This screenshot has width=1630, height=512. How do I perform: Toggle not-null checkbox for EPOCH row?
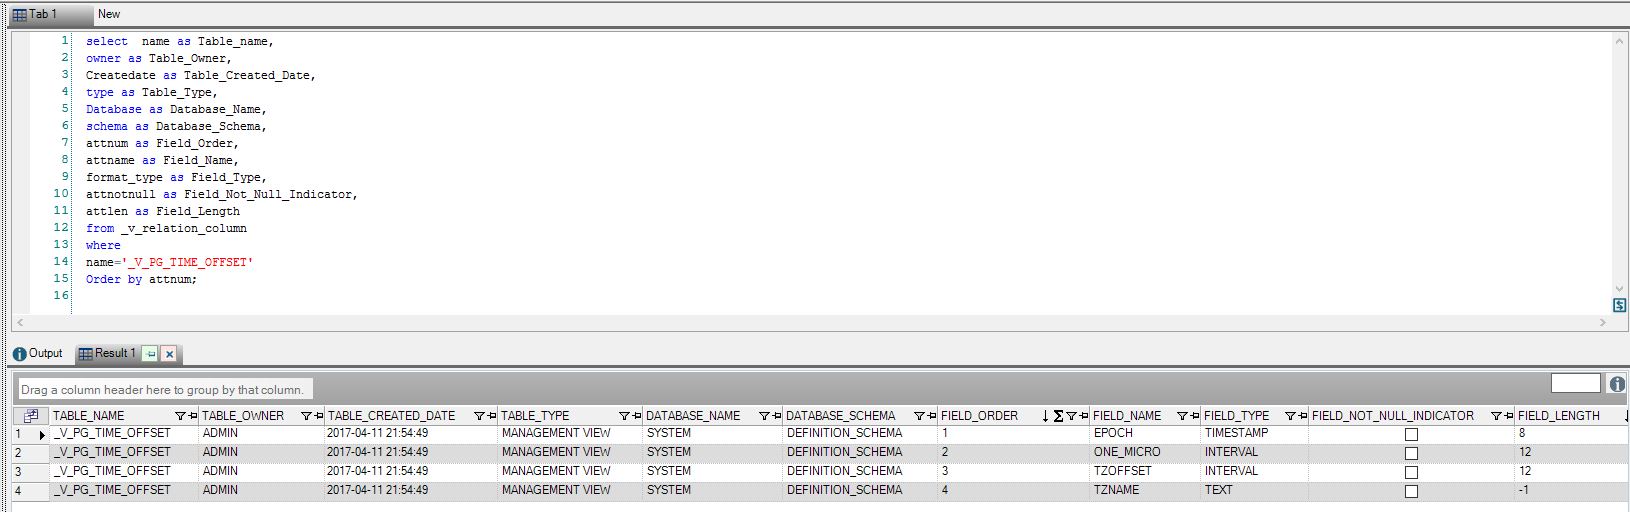(1411, 435)
